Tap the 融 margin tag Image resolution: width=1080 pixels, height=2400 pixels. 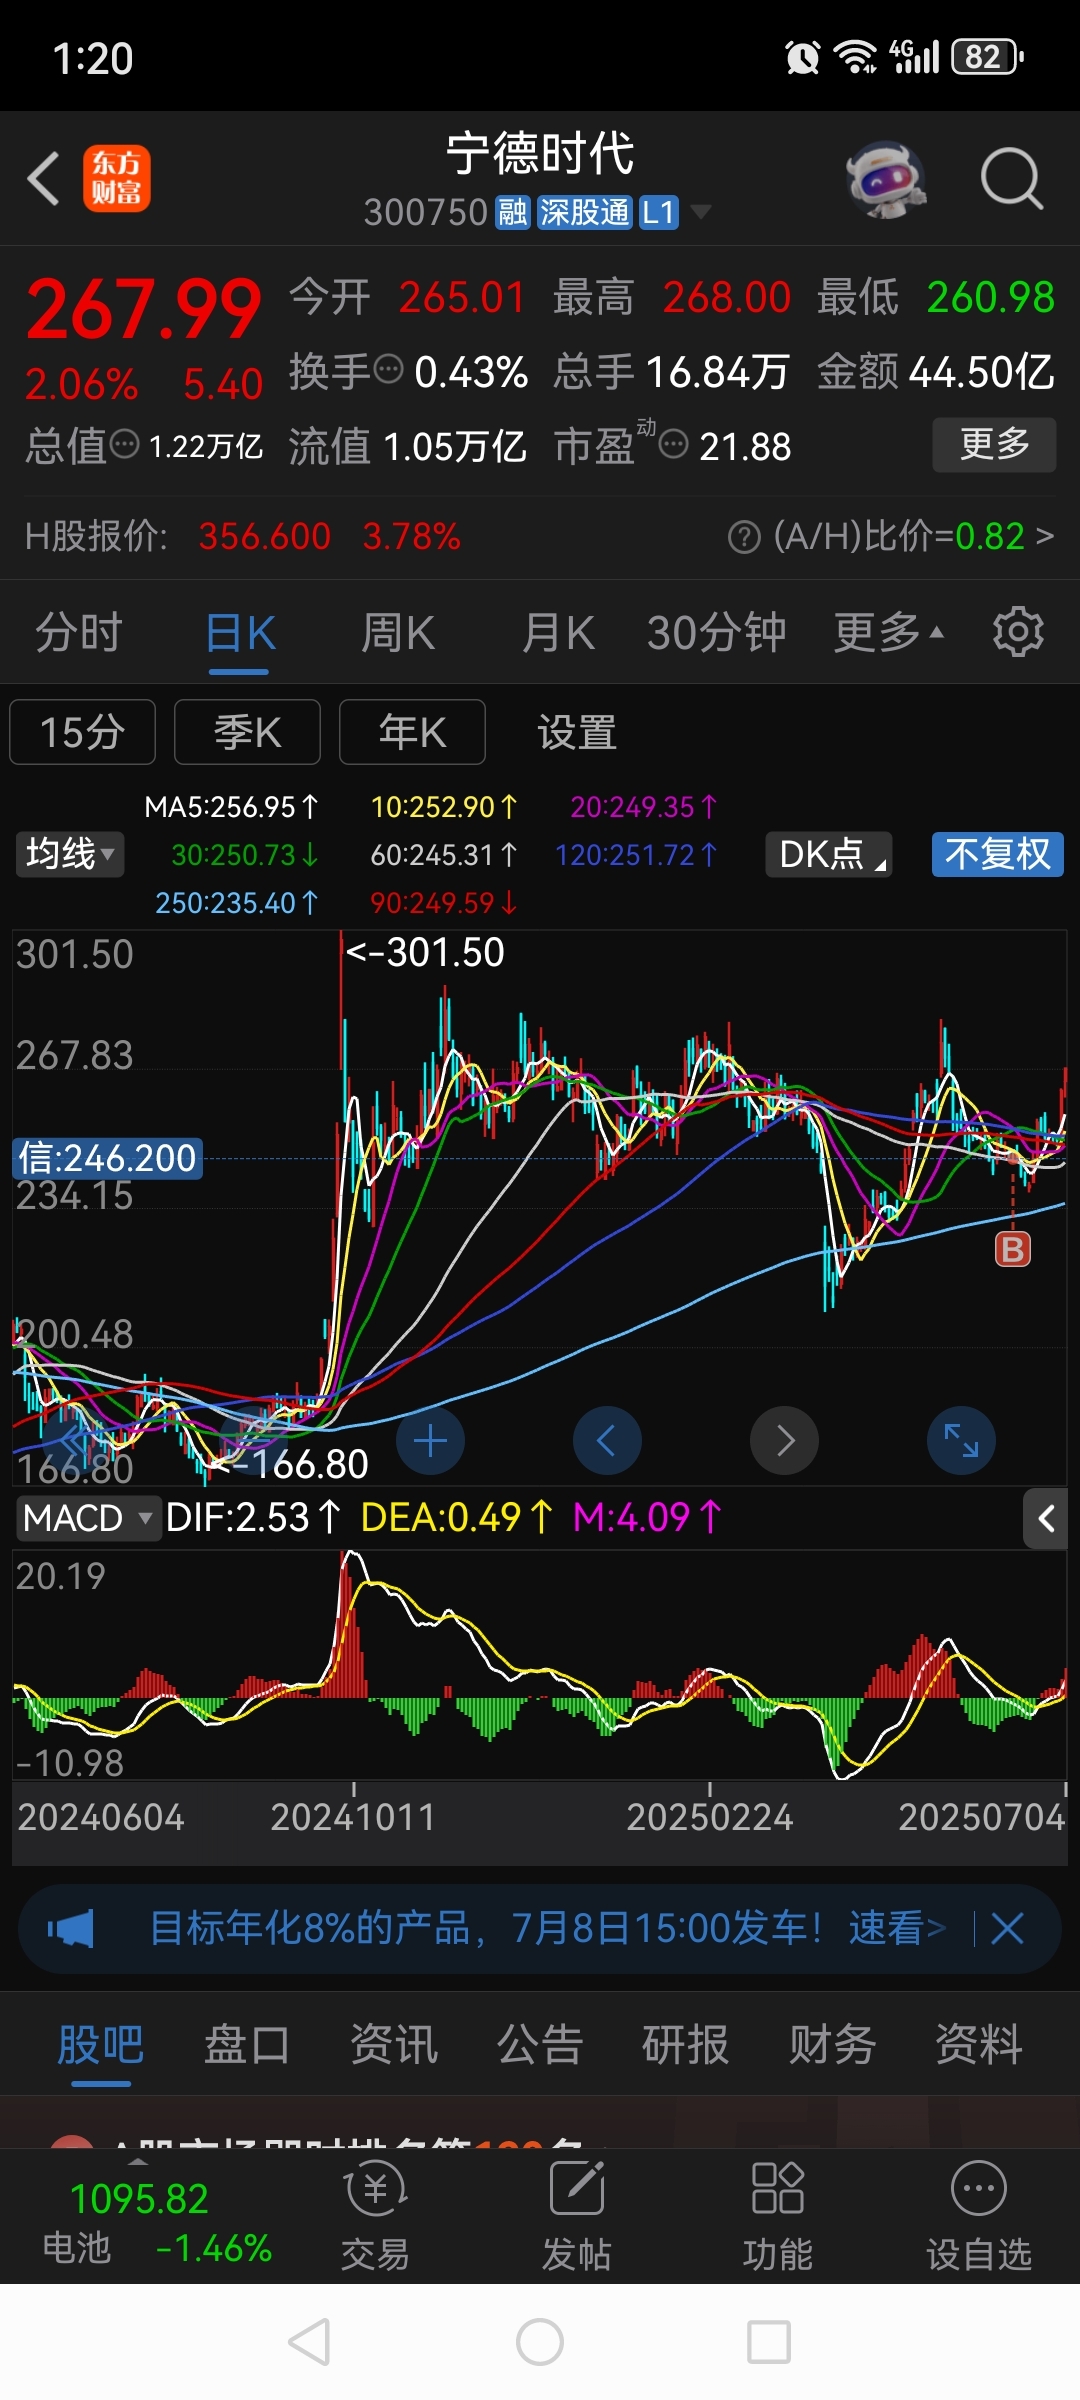click(x=513, y=212)
